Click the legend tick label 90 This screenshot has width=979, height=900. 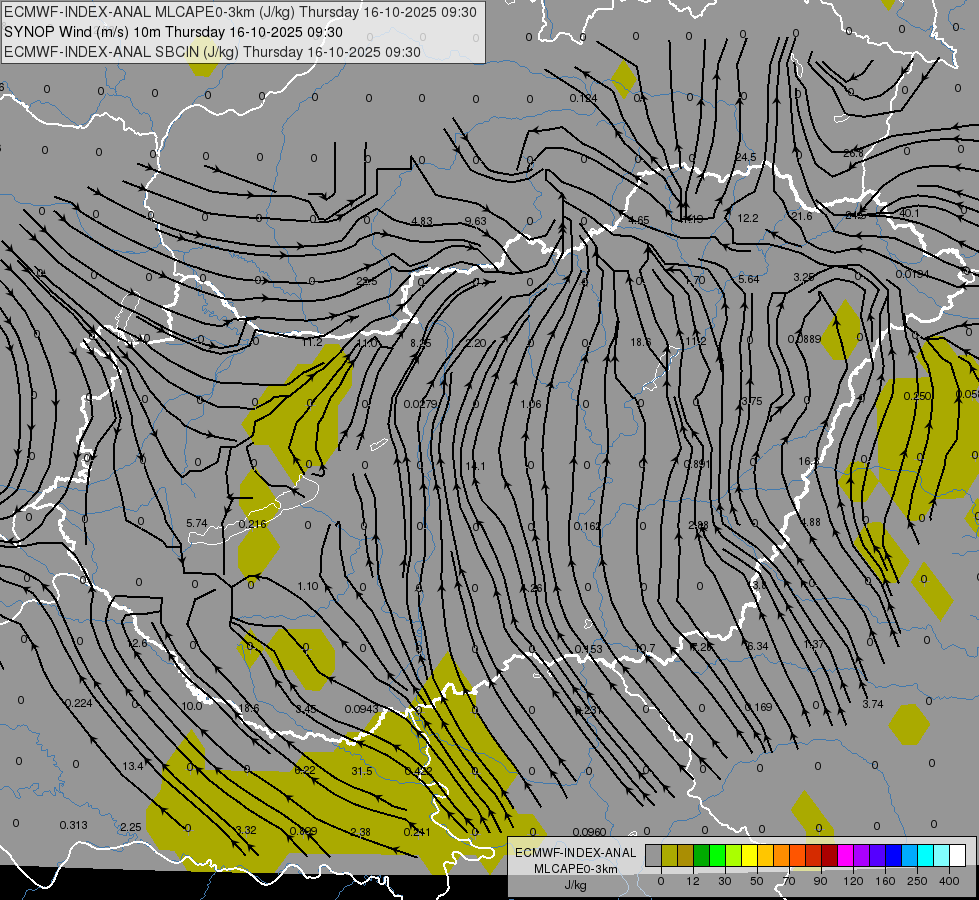point(820,881)
